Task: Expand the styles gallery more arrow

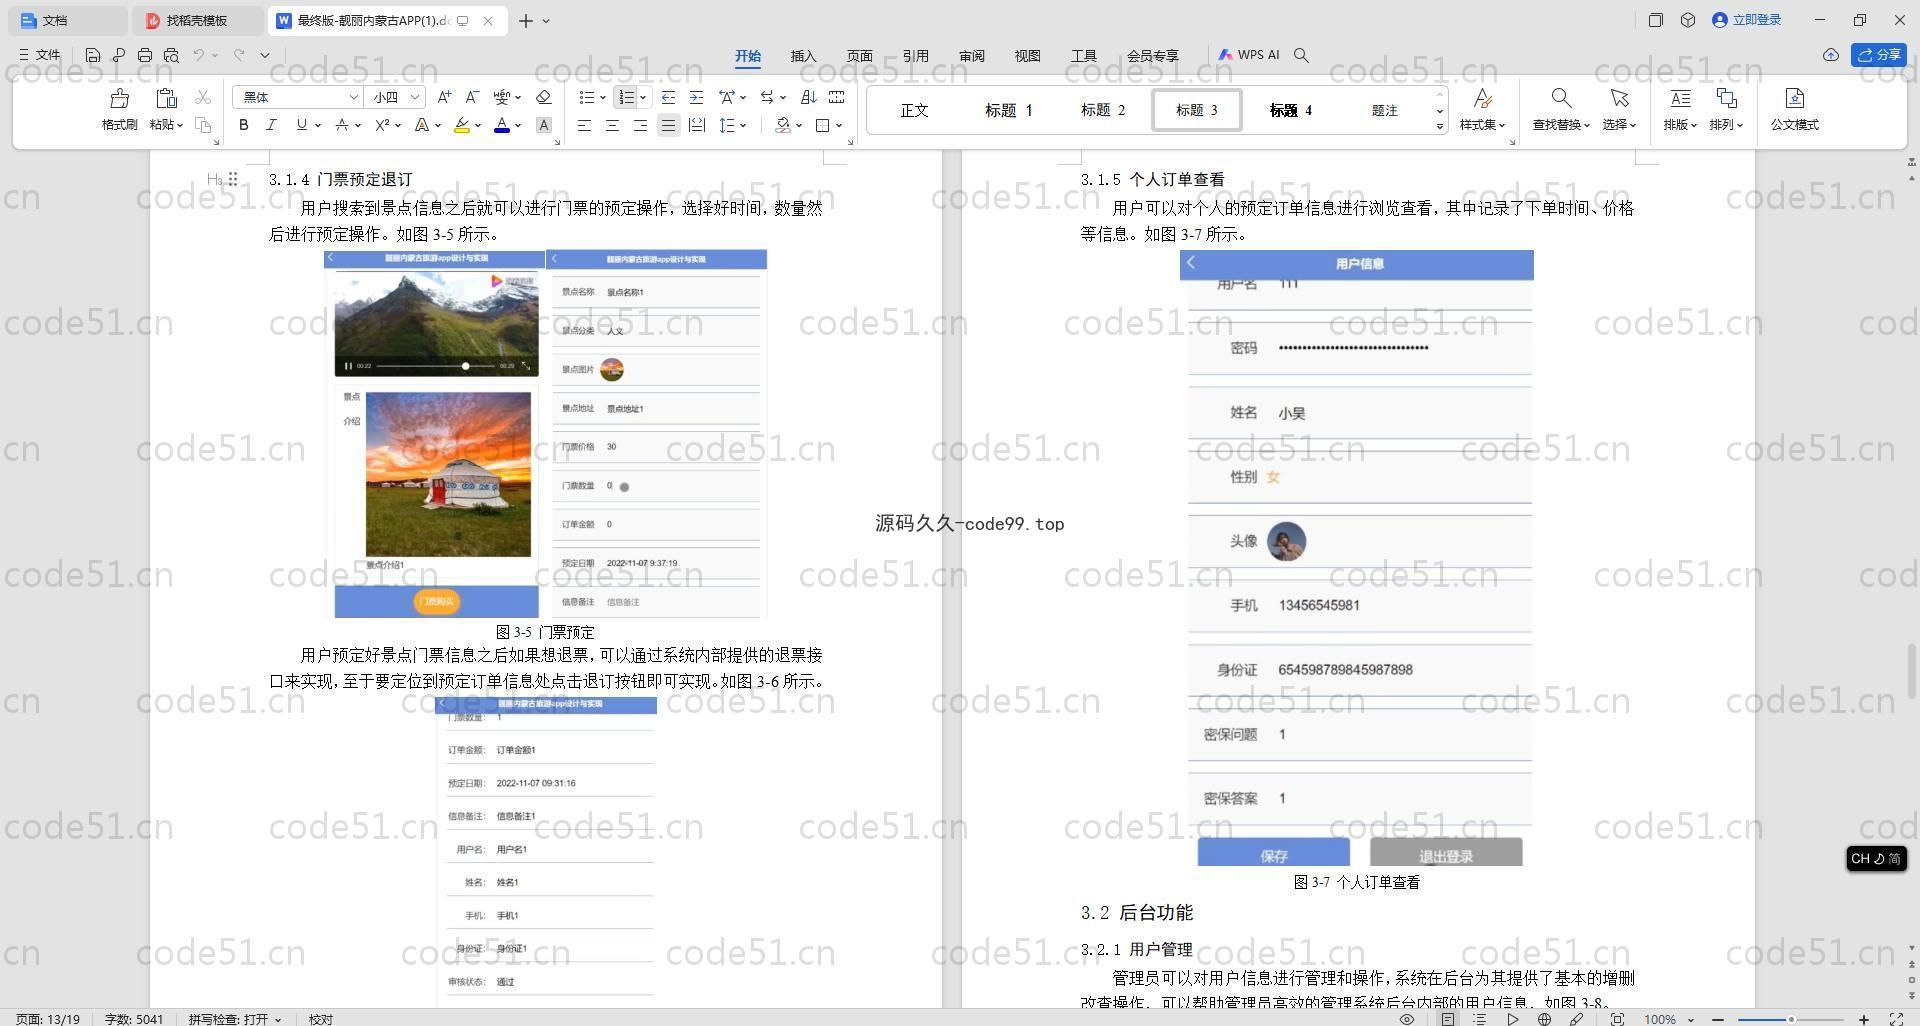Action: click(x=1440, y=126)
